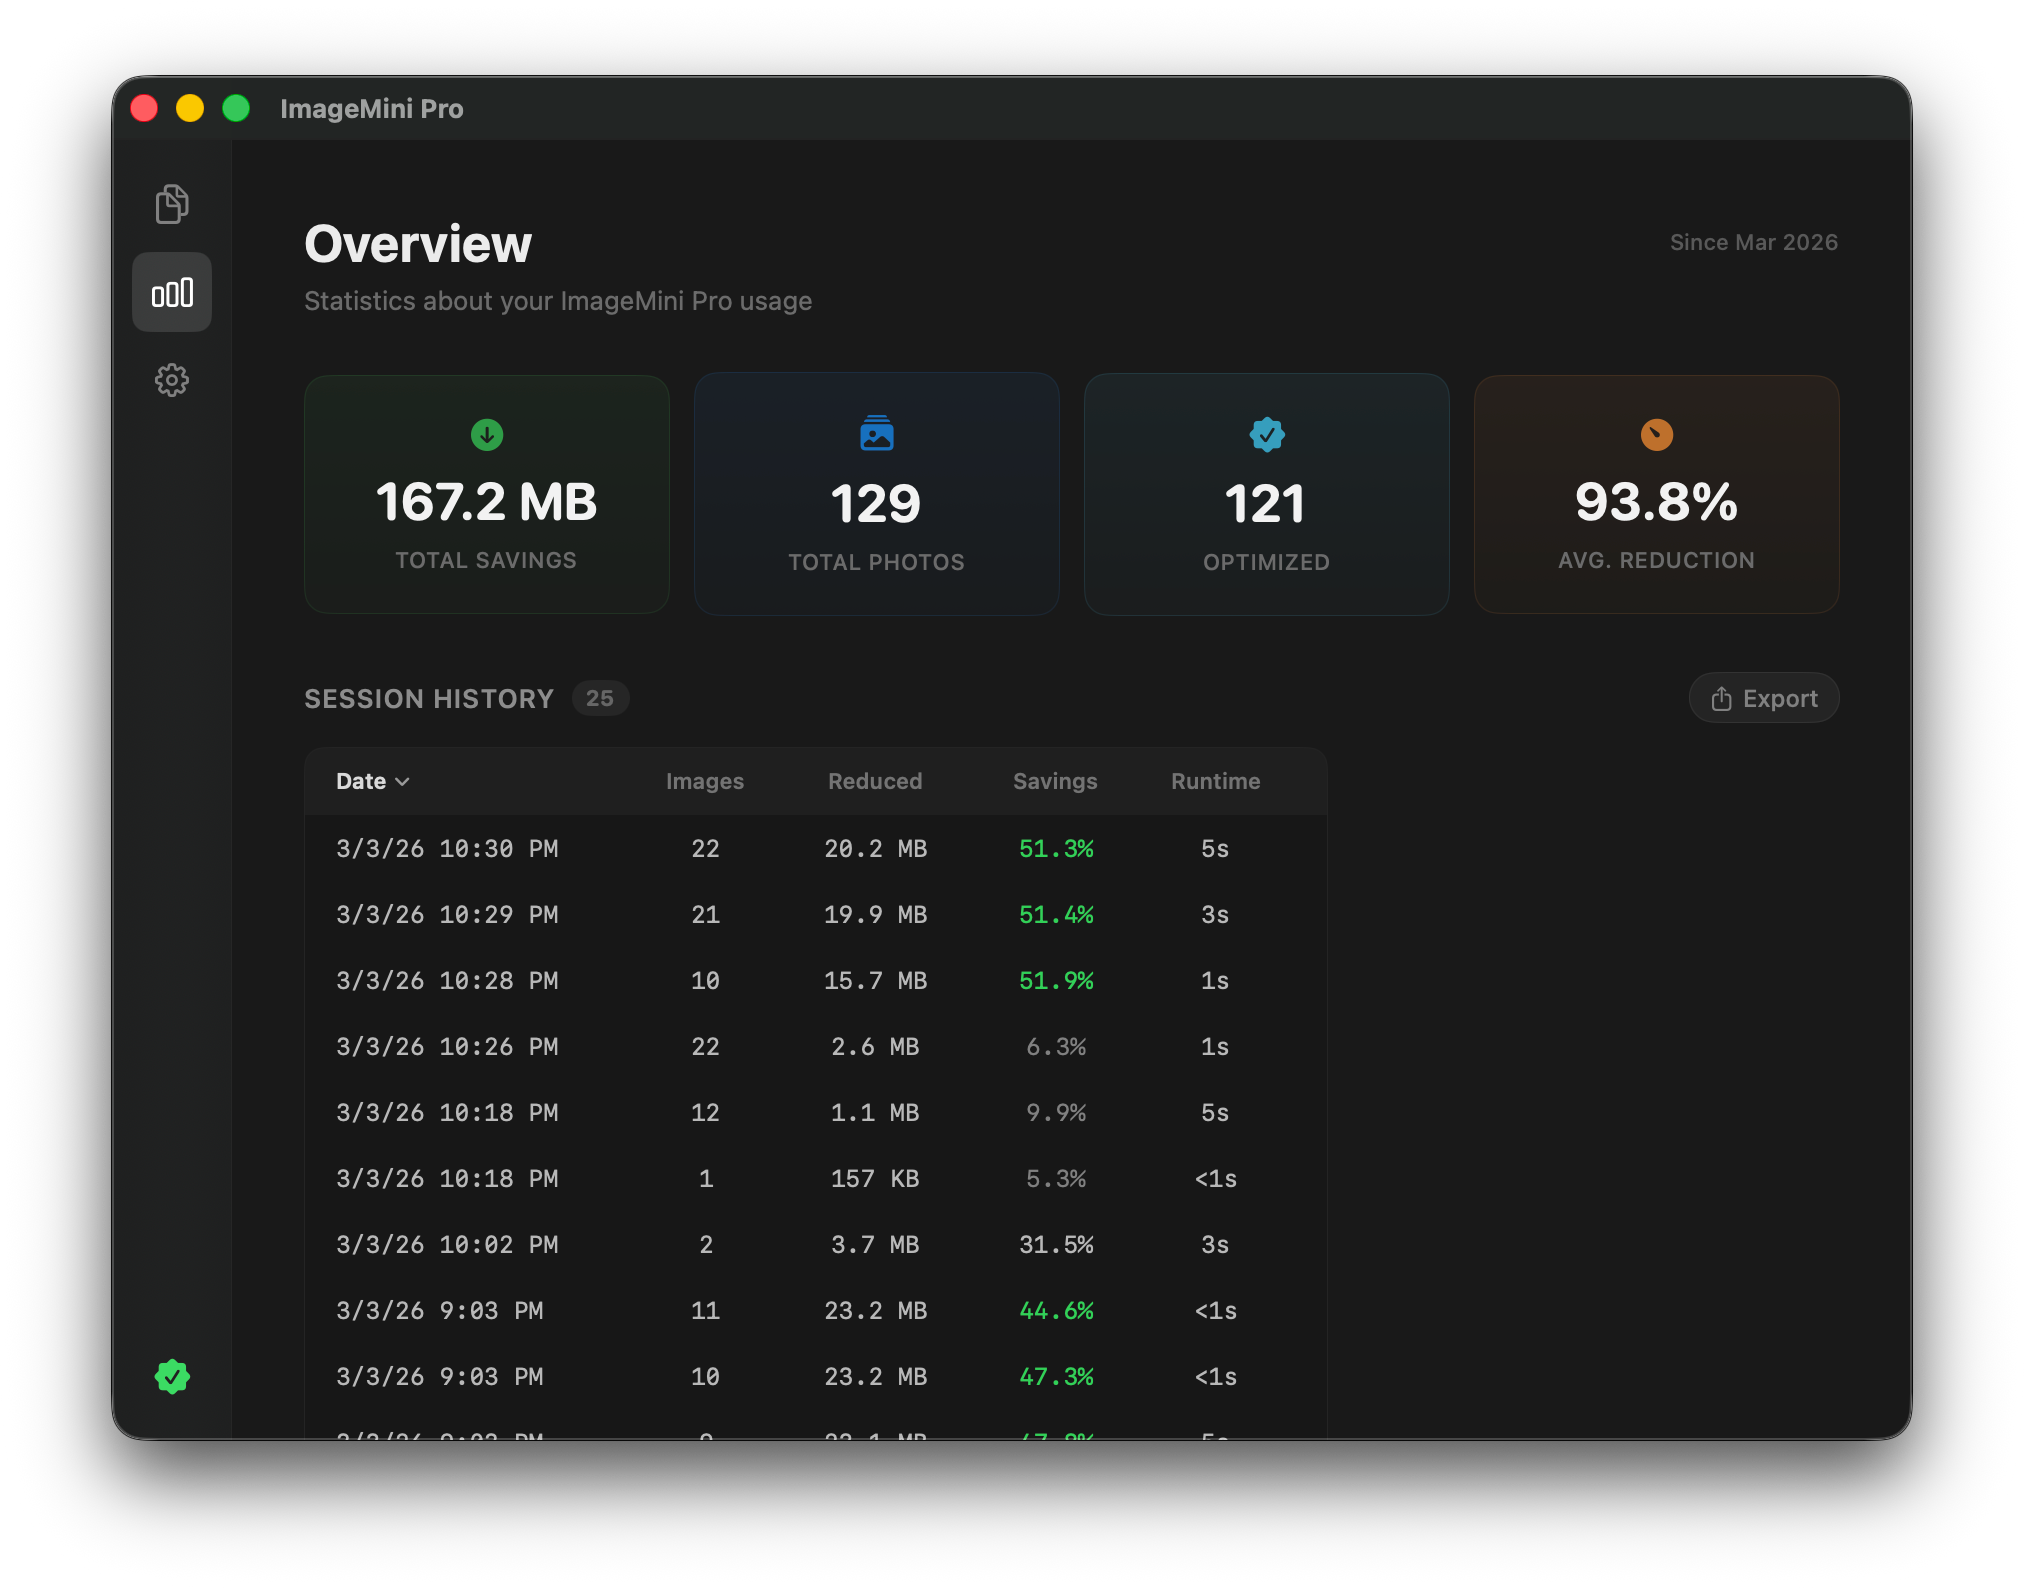Screen dimensions: 2024x1588
Task: Click the orange timer icon on Avg. Reduction card
Action: [x=1656, y=434]
